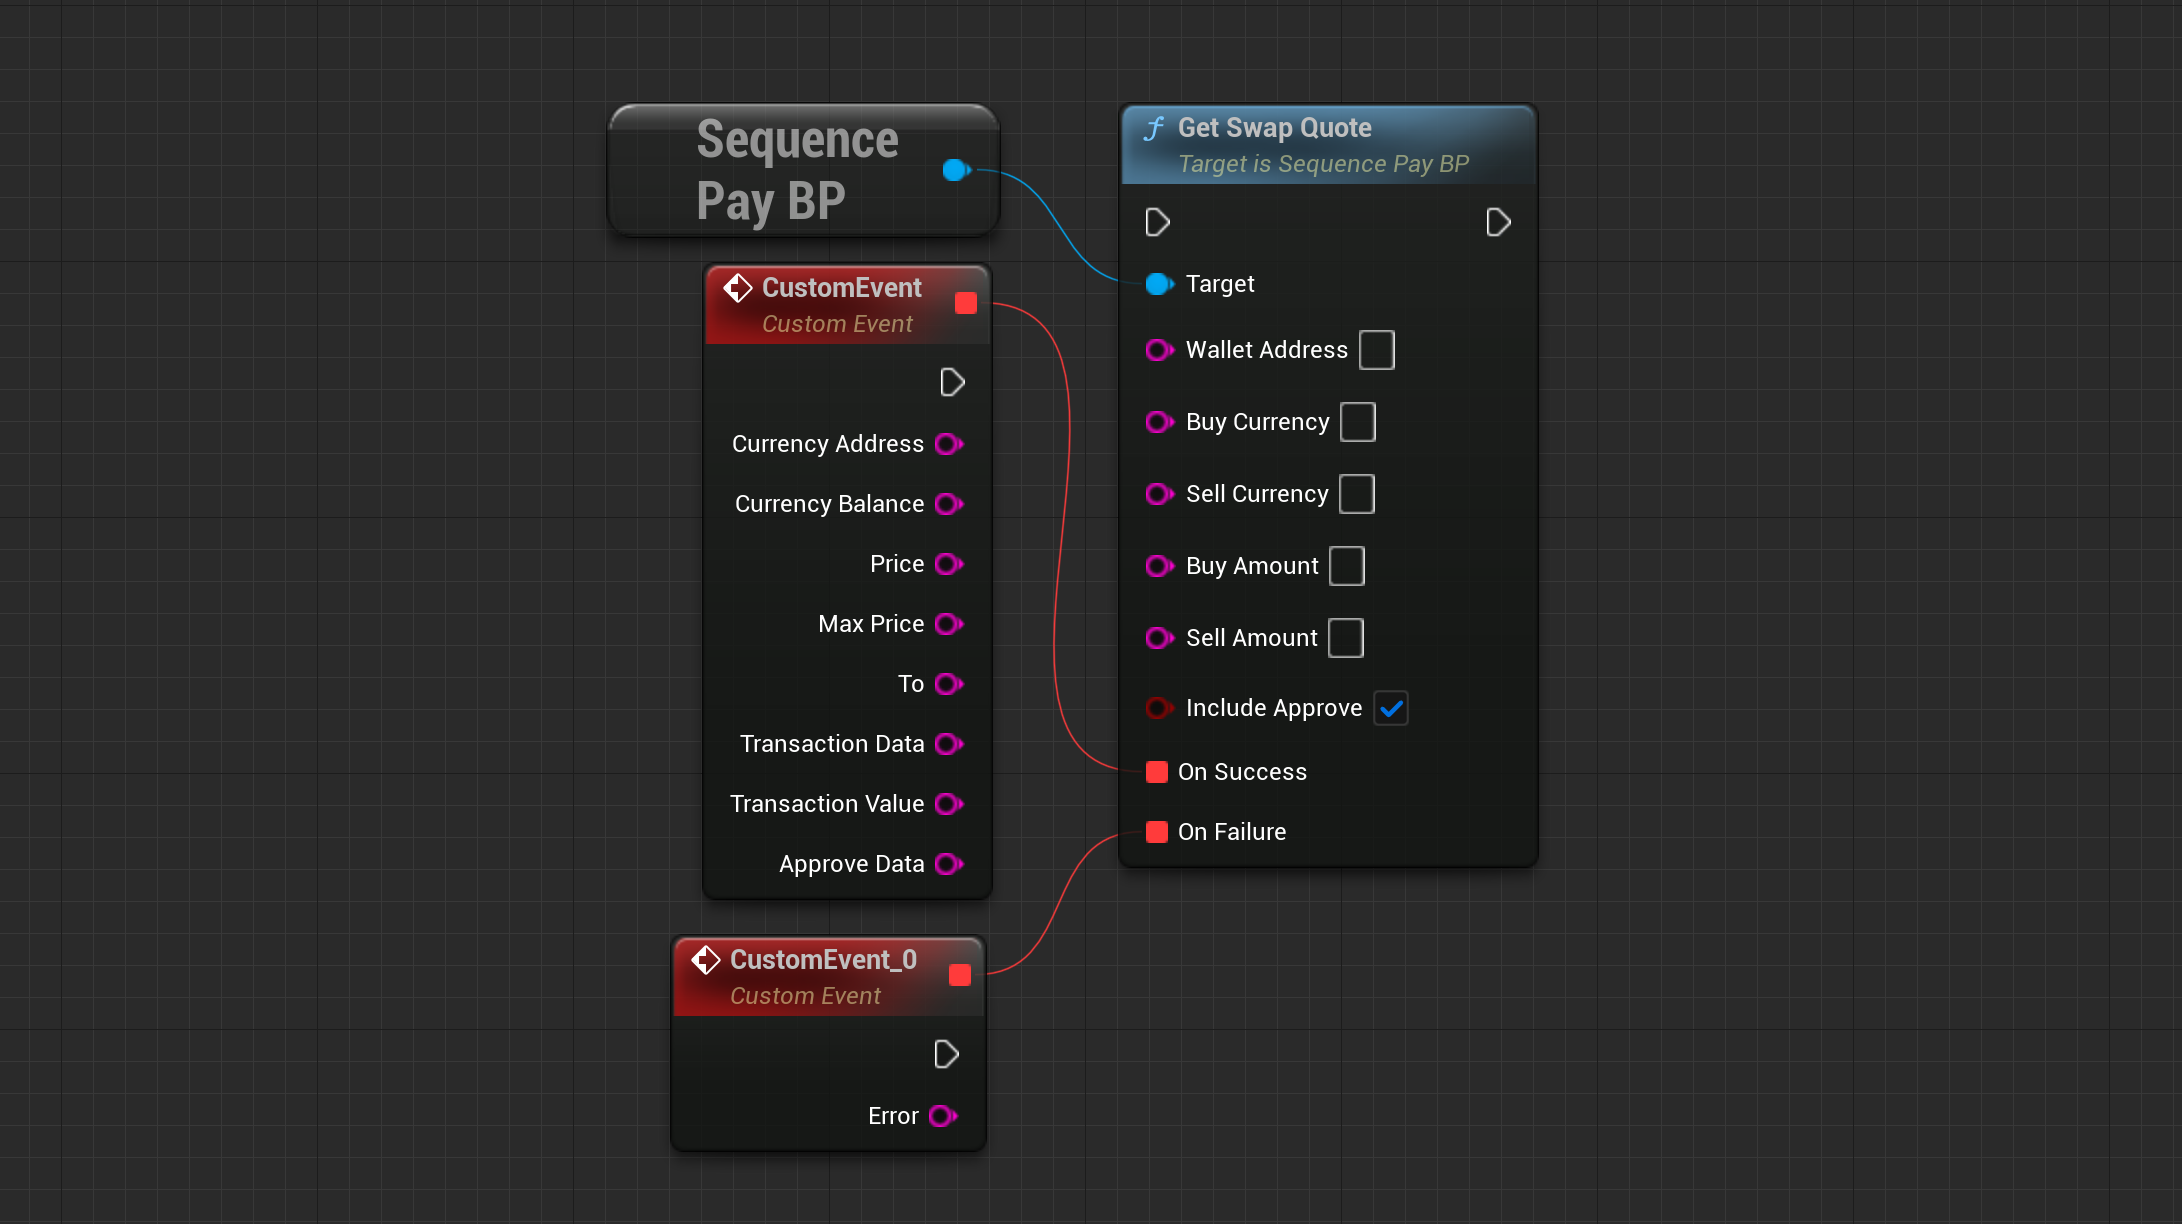Click the Approve Data output pin
This screenshot has height=1224, width=2182.
tap(948, 864)
